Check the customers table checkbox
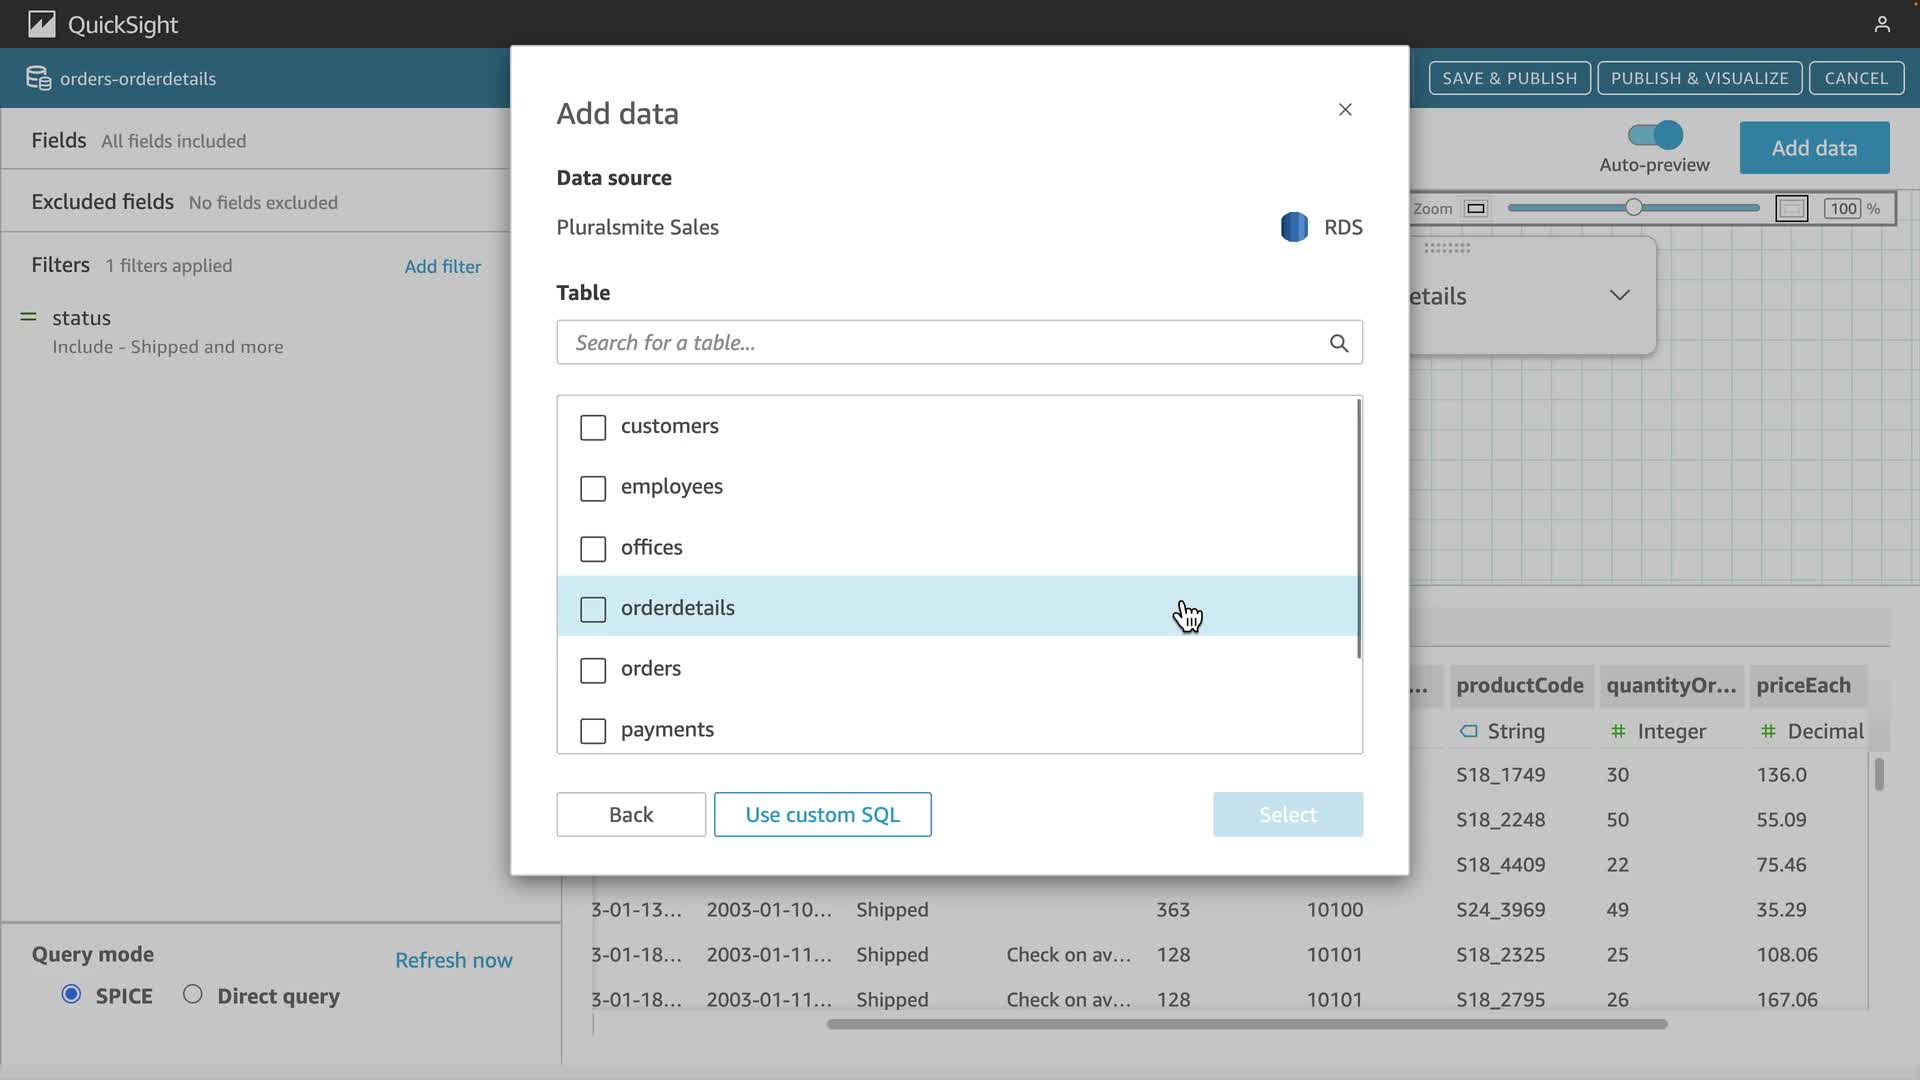Screen dimensions: 1920x1080 click(x=593, y=427)
